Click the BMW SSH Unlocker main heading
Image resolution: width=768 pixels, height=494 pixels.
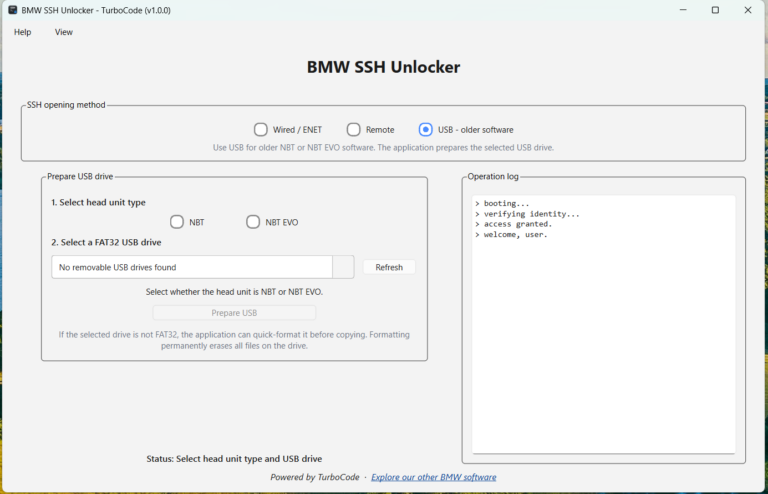[x=384, y=67]
